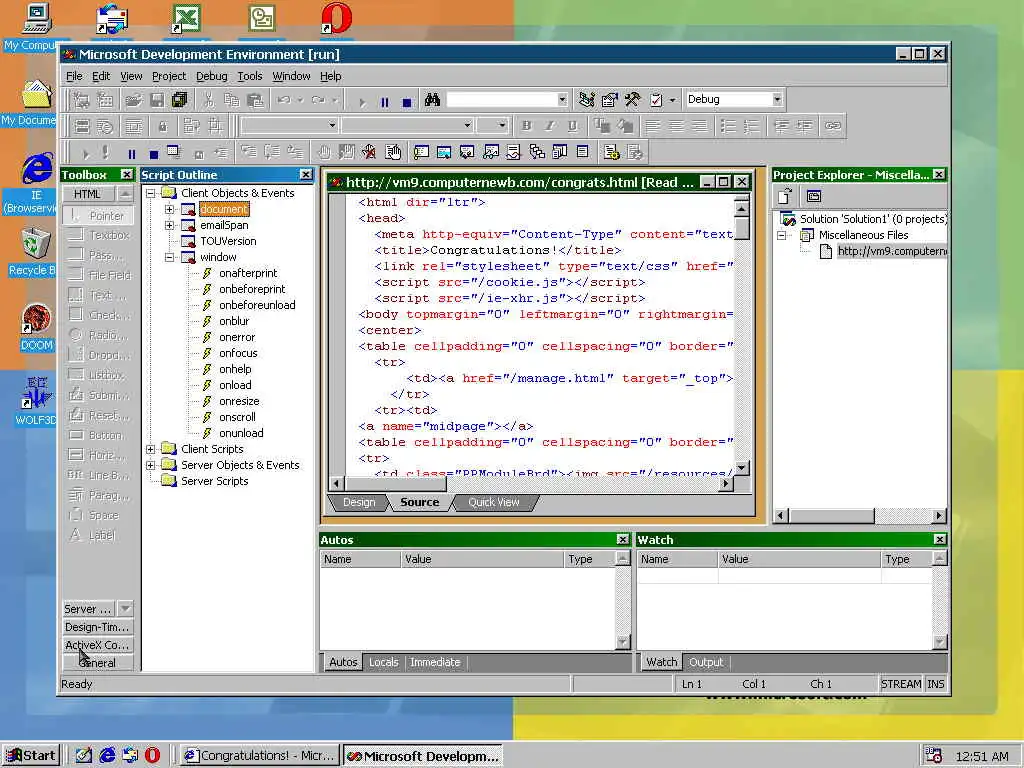Open the DOOM desktop icon

37,328
